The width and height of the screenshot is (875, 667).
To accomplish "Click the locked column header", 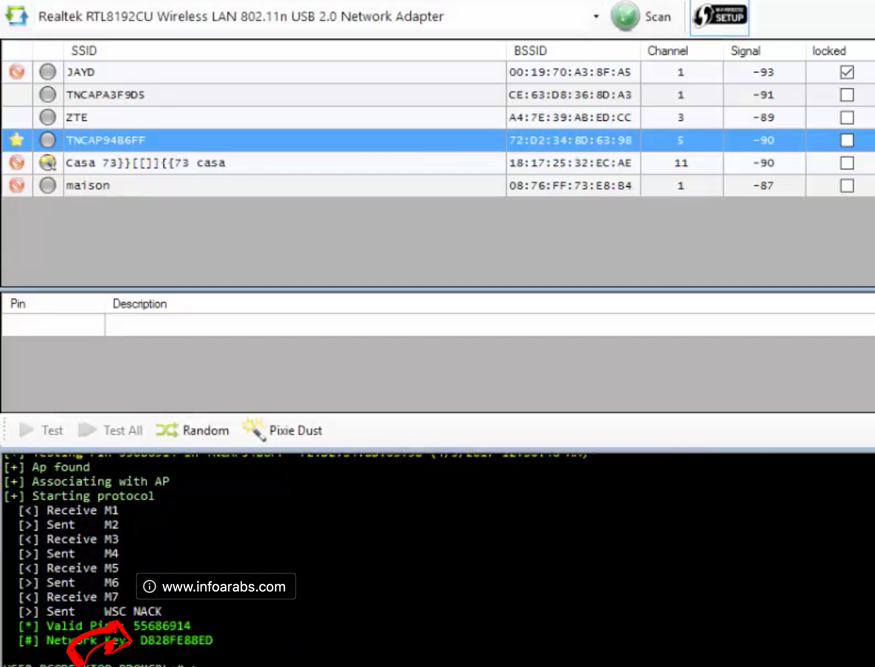I will tap(829, 51).
